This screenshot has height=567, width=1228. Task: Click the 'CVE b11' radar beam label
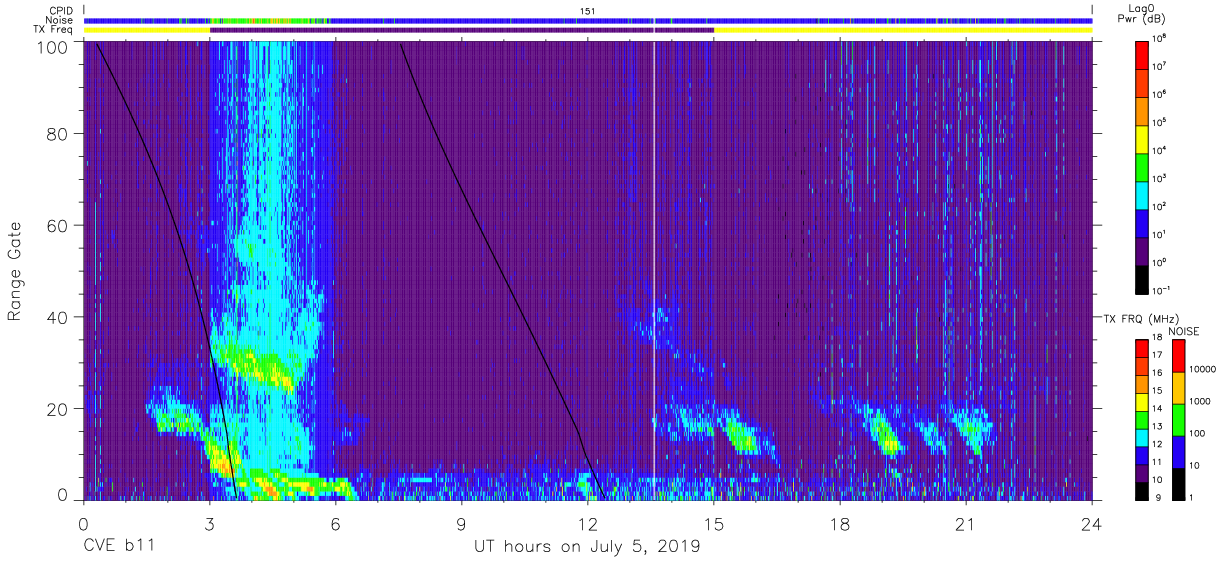tap(117, 547)
